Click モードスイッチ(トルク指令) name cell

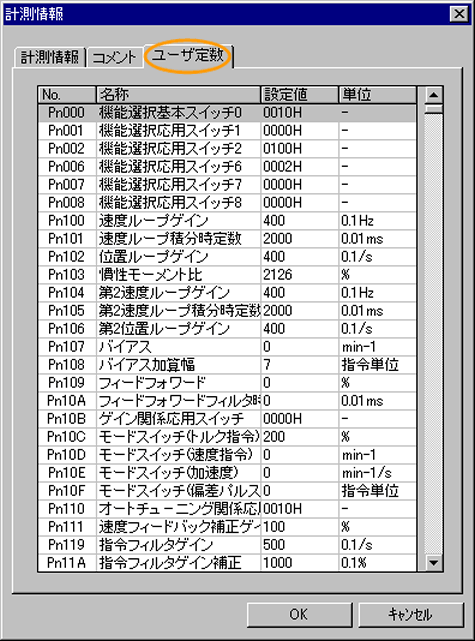tap(178, 437)
